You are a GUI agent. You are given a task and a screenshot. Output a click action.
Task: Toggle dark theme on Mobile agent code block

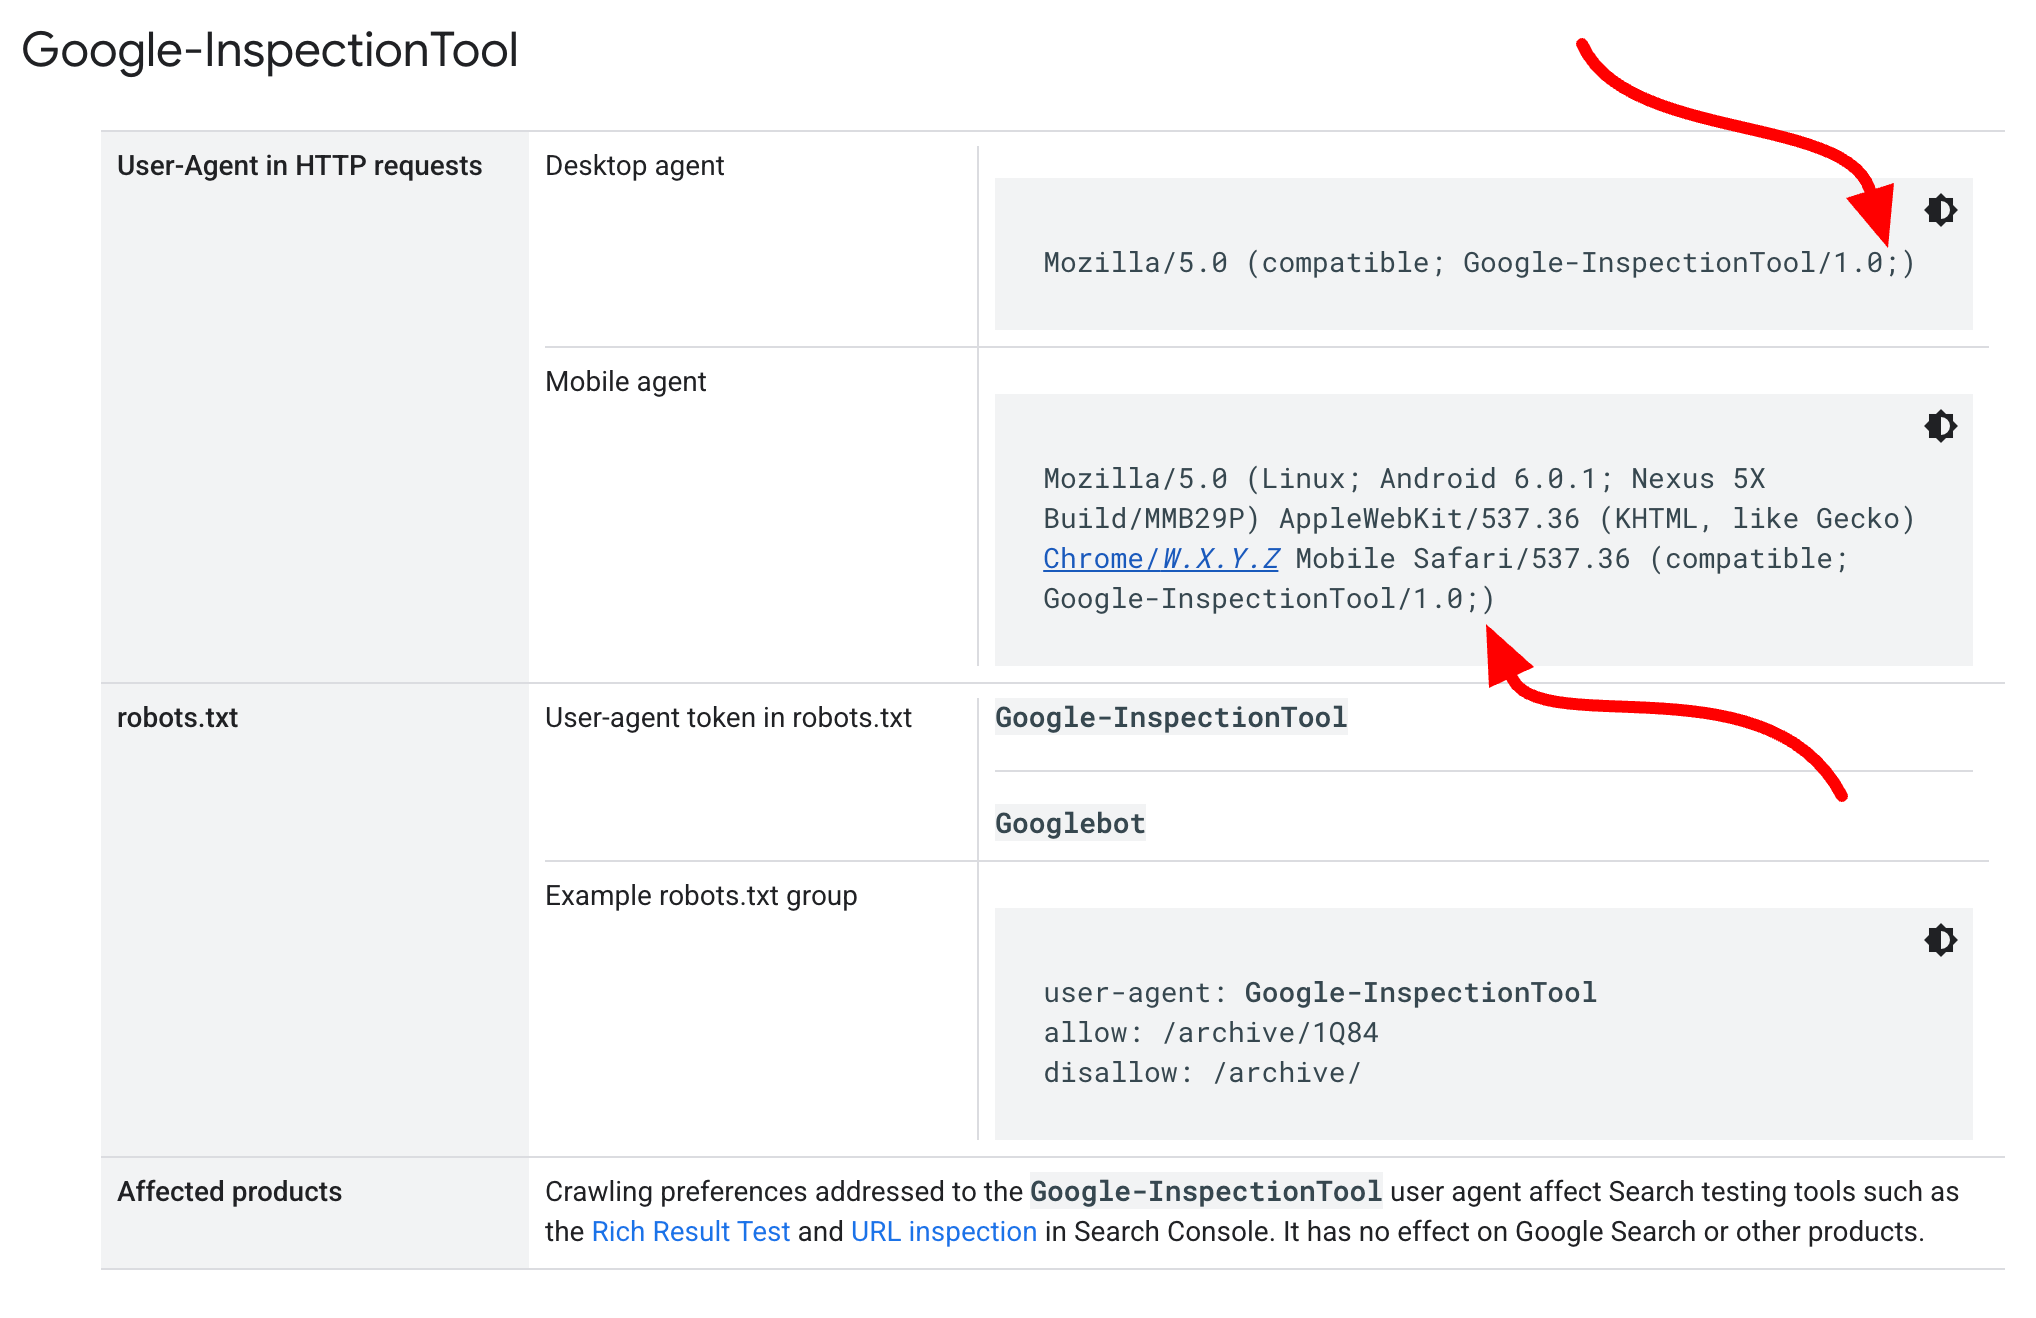click(x=1940, y=426)
